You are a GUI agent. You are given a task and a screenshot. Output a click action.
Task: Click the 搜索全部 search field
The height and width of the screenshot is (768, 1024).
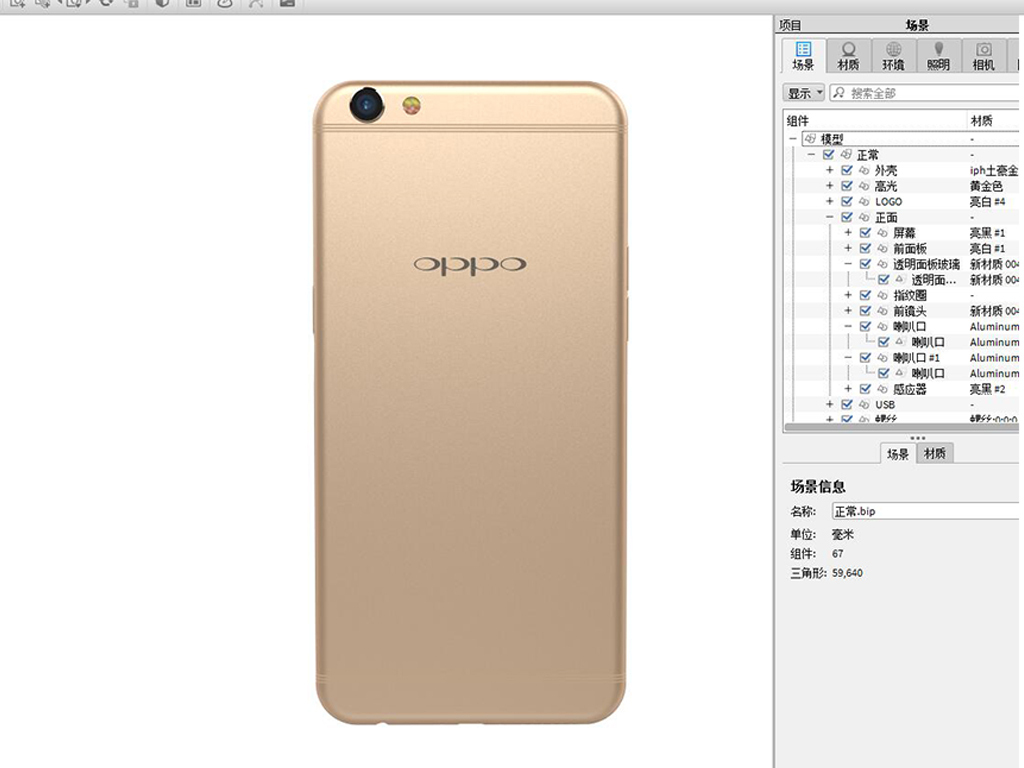tap(924, 93)
